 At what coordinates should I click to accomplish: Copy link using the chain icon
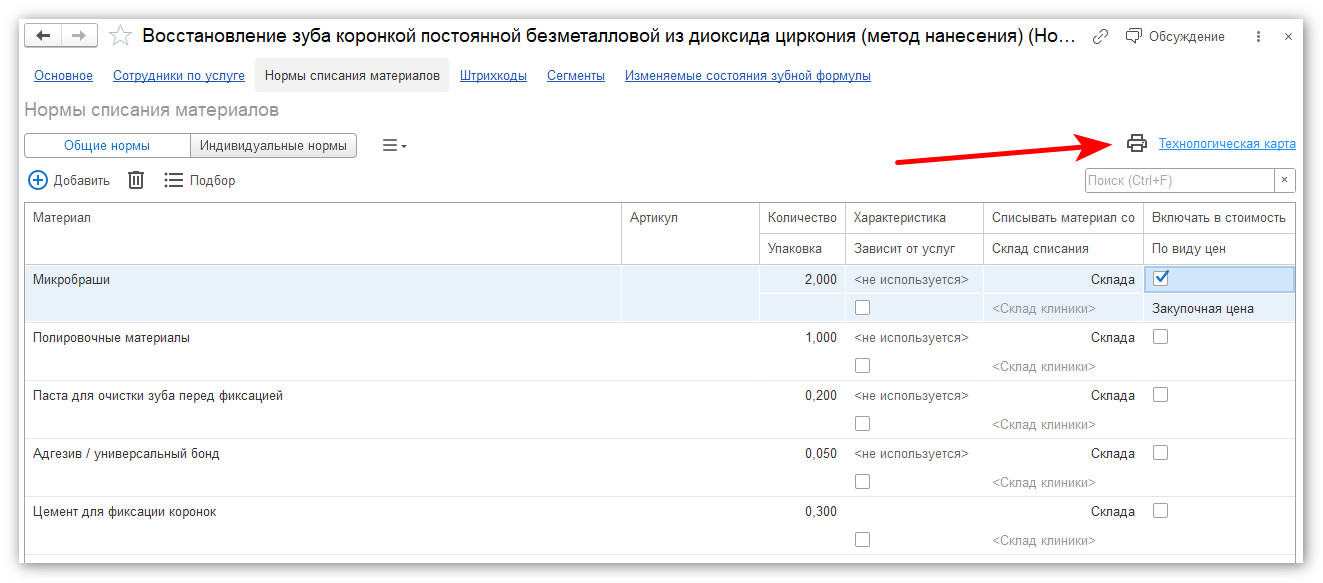coord(1101,36)
